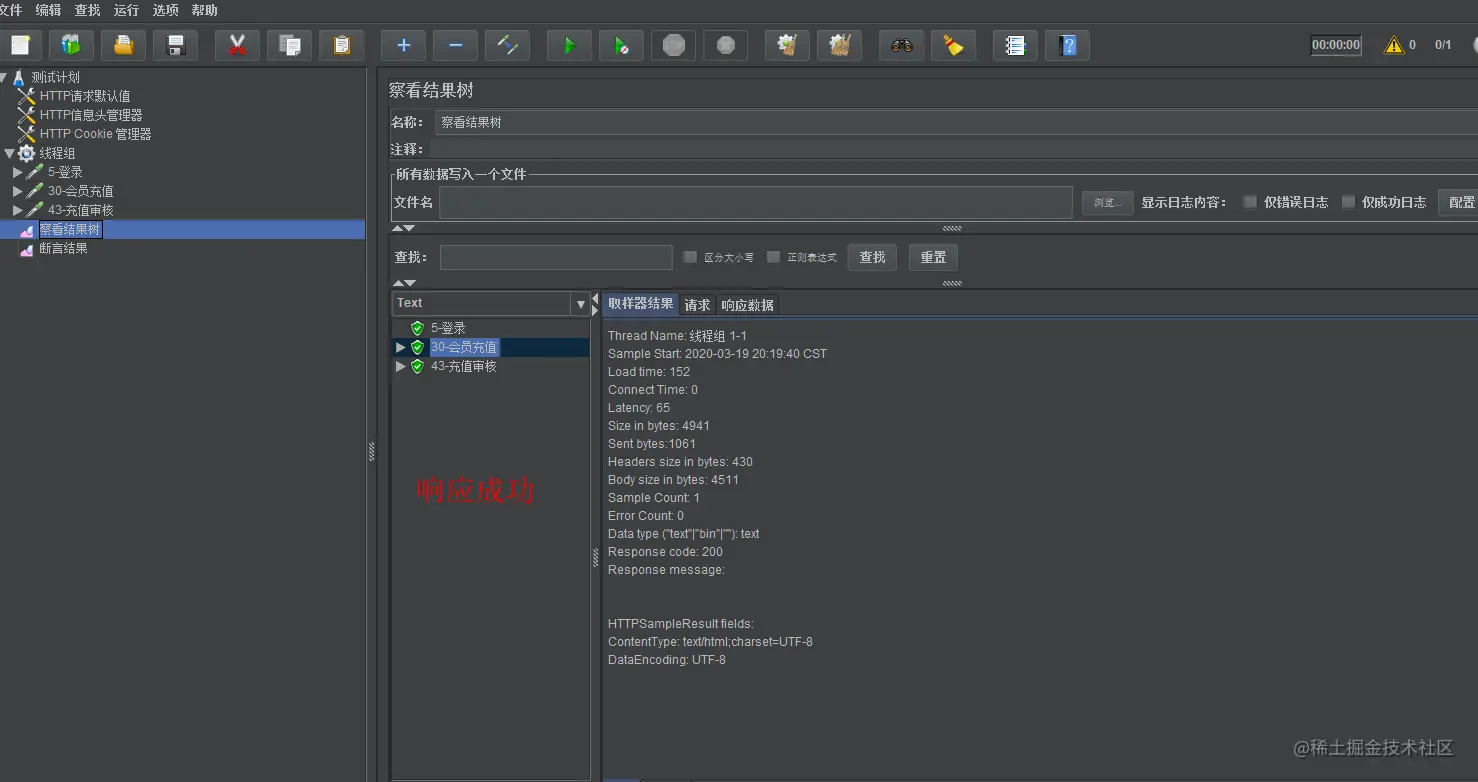Image resolution: width=1478 pixels, height=782 pixels.
Task: Click the Shutdown test icon
Action: [725, 45]
